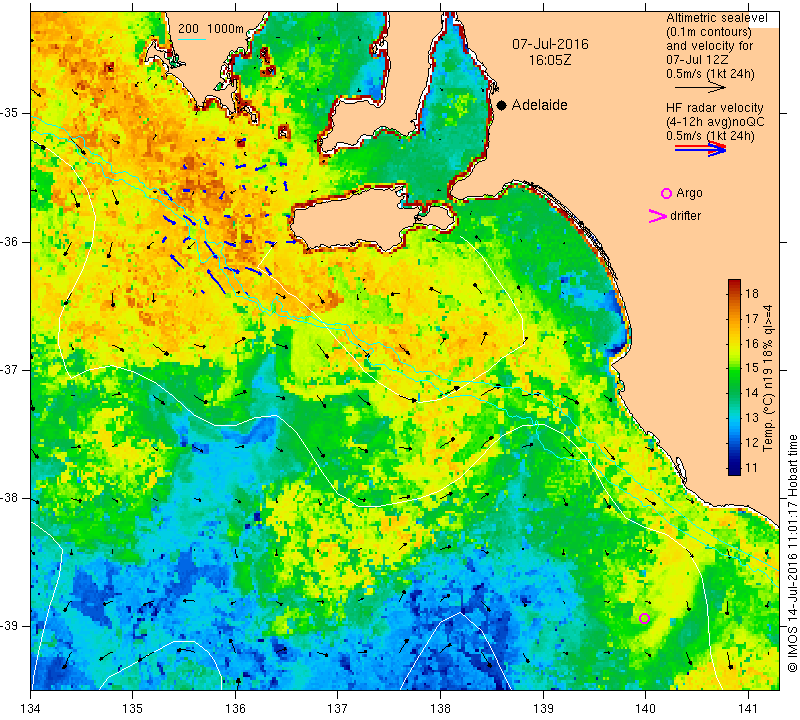
Task: Click the Adelaide city label
Action: 539,105
